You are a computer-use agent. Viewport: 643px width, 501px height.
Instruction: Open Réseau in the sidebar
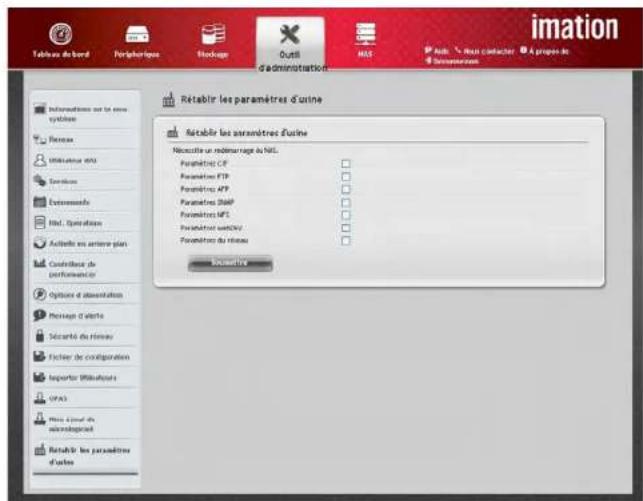tap(62, 139)
